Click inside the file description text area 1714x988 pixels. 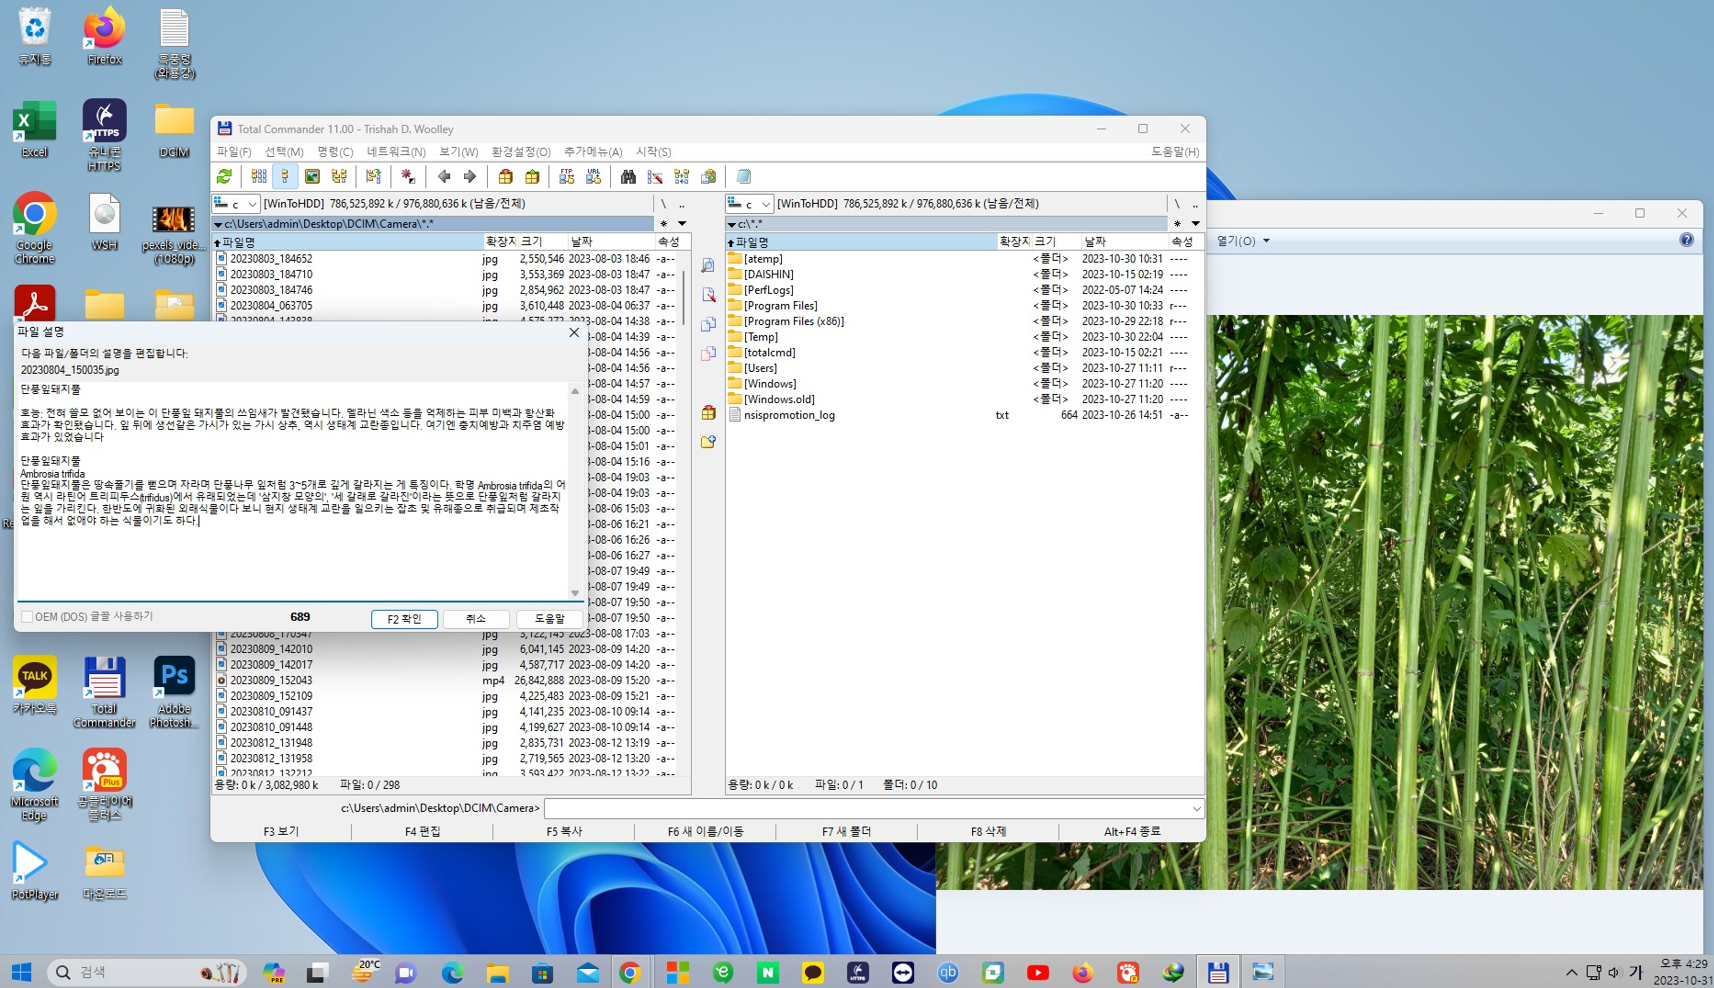coord(293,491)
